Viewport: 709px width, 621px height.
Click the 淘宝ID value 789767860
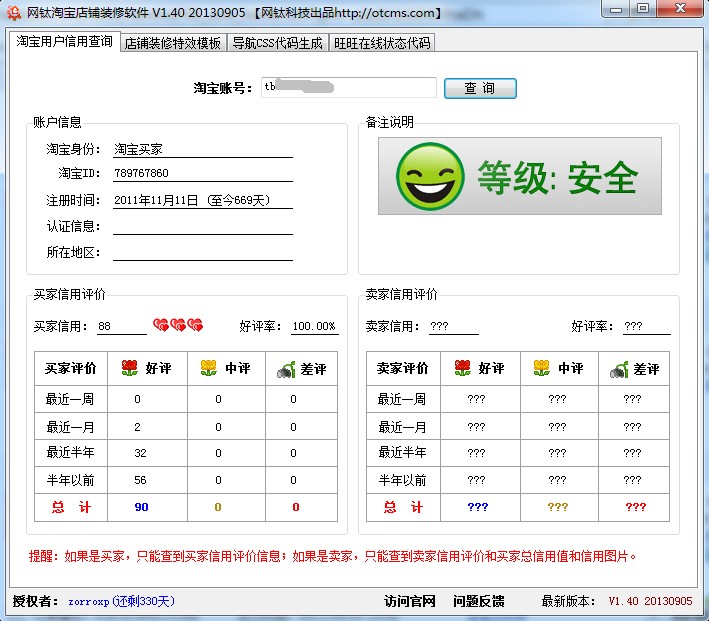tap(142, 173)
